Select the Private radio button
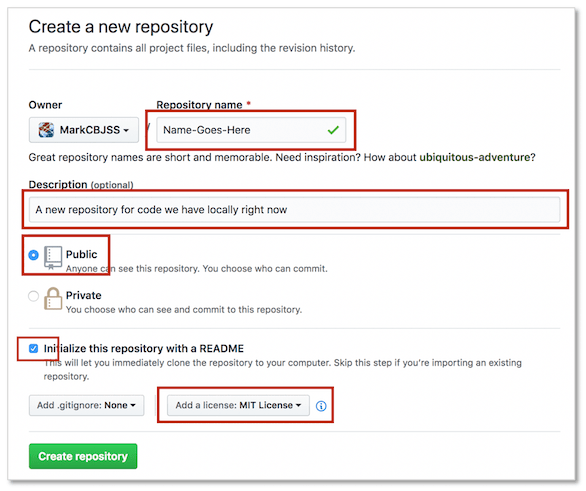This screenshot has height=491, width=586. point(33,296)
